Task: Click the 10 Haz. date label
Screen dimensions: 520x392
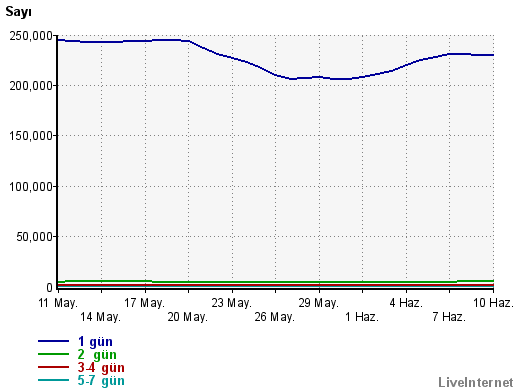Action: tap(493, 303)
